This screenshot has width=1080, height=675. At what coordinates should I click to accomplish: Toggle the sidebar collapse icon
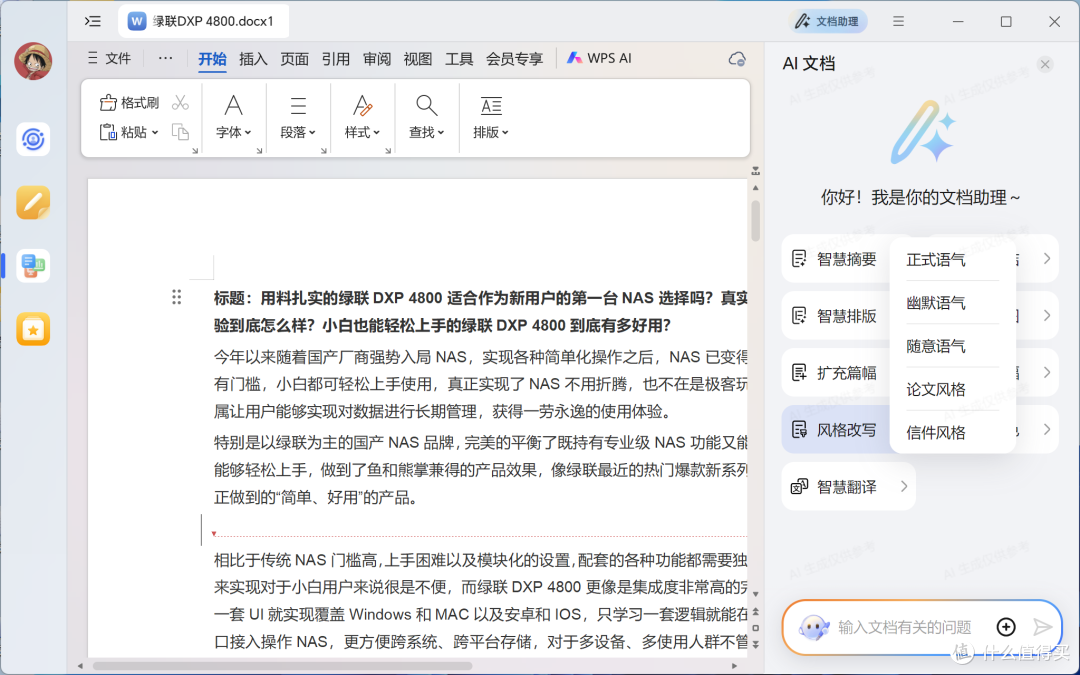tap(93, 21)
